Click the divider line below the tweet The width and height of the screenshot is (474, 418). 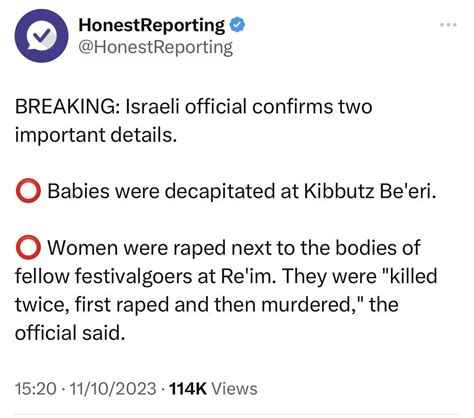[237, 414]
